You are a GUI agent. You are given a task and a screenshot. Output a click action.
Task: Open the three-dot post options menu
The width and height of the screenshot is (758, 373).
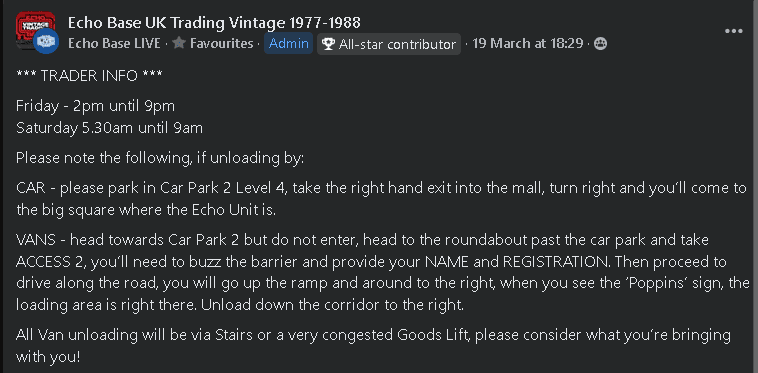point(733,31)
